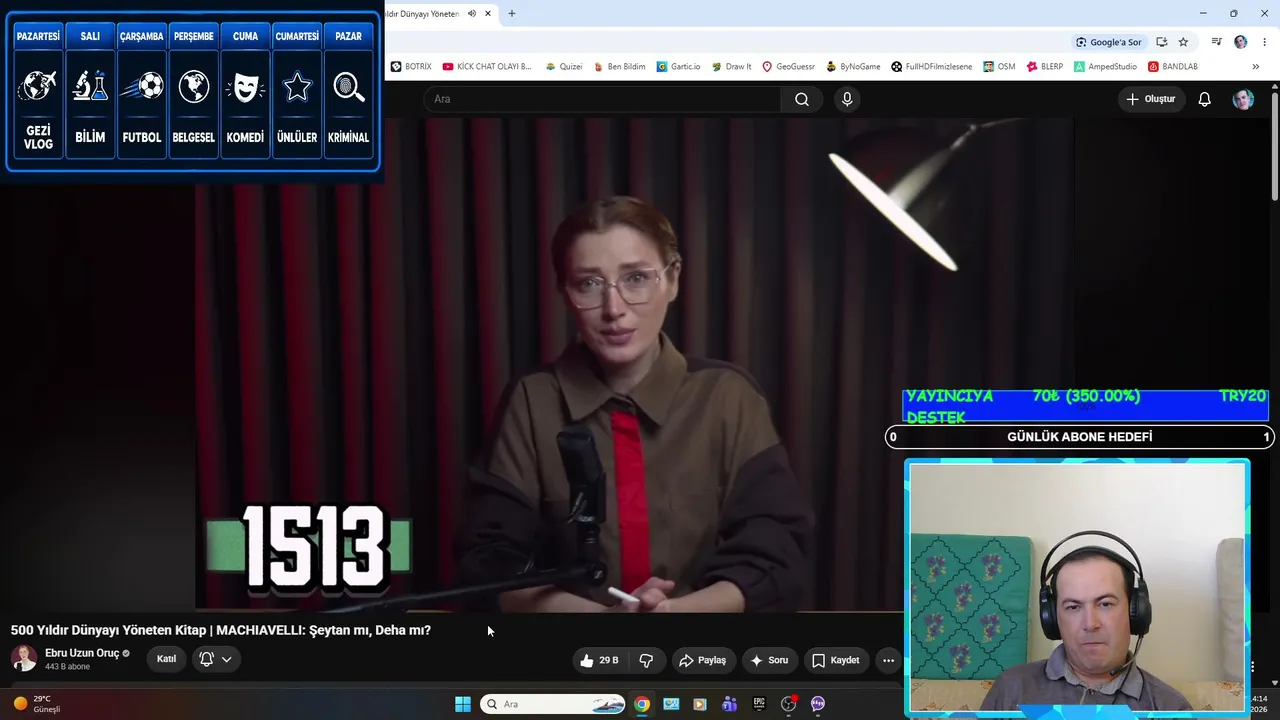Open YouTube notifications bell
Viewport: 1280px width, 720px height.
pos(1205,99)
